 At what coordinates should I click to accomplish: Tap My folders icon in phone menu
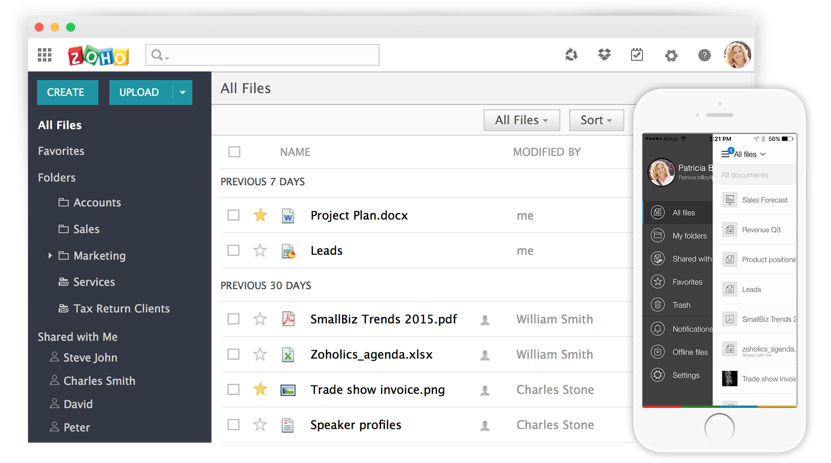(658, 235)
